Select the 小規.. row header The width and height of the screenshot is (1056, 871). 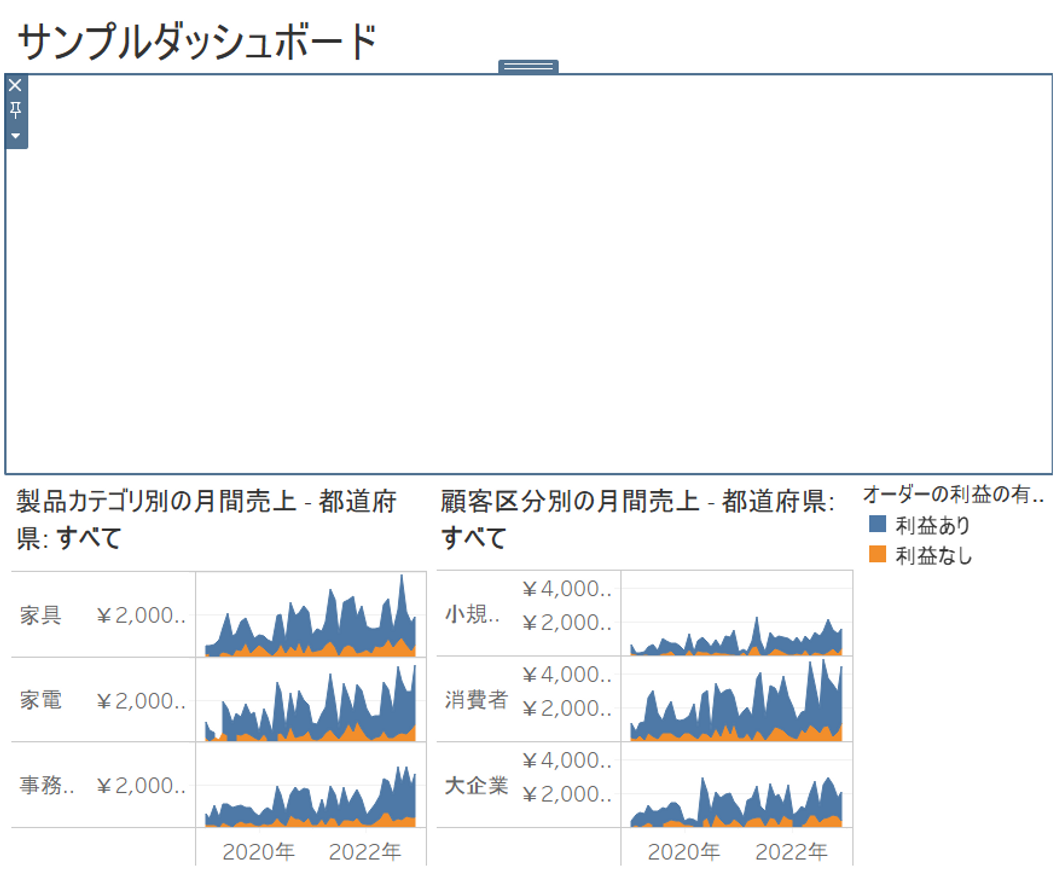(472, 614)
